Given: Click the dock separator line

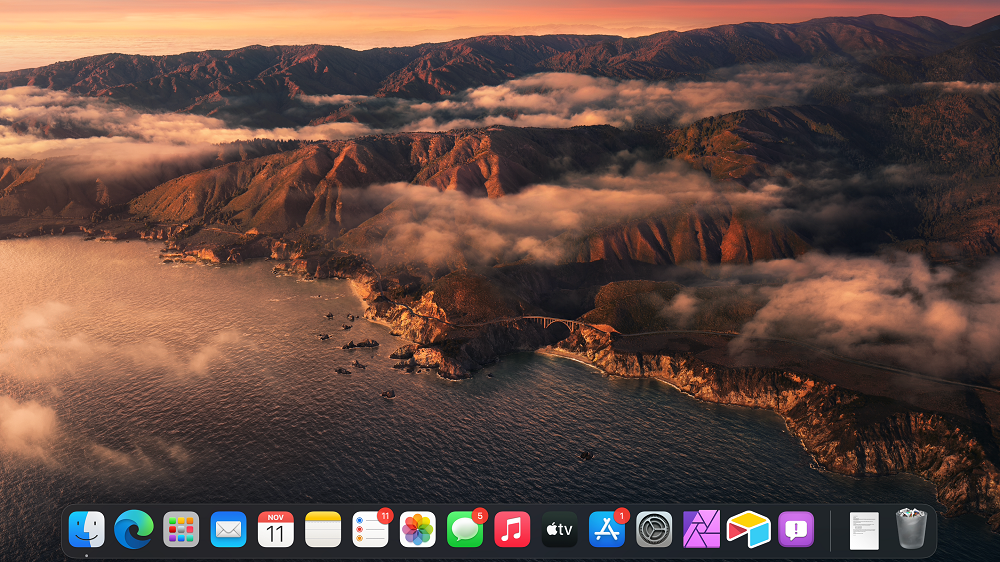Looking at the screenshot, I should (x=830, y=530).
